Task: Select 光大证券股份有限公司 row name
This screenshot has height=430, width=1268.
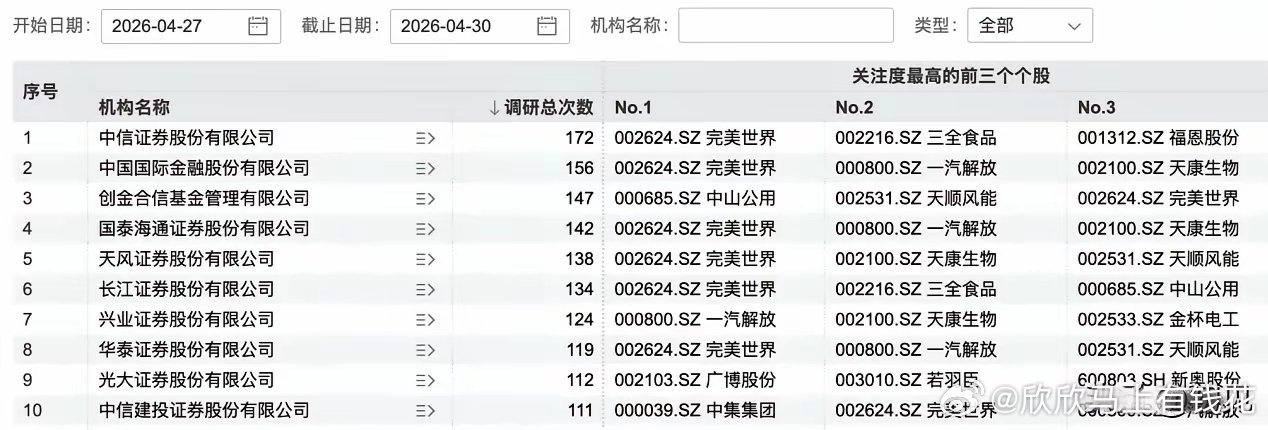Action: click(x=186, y=380)
